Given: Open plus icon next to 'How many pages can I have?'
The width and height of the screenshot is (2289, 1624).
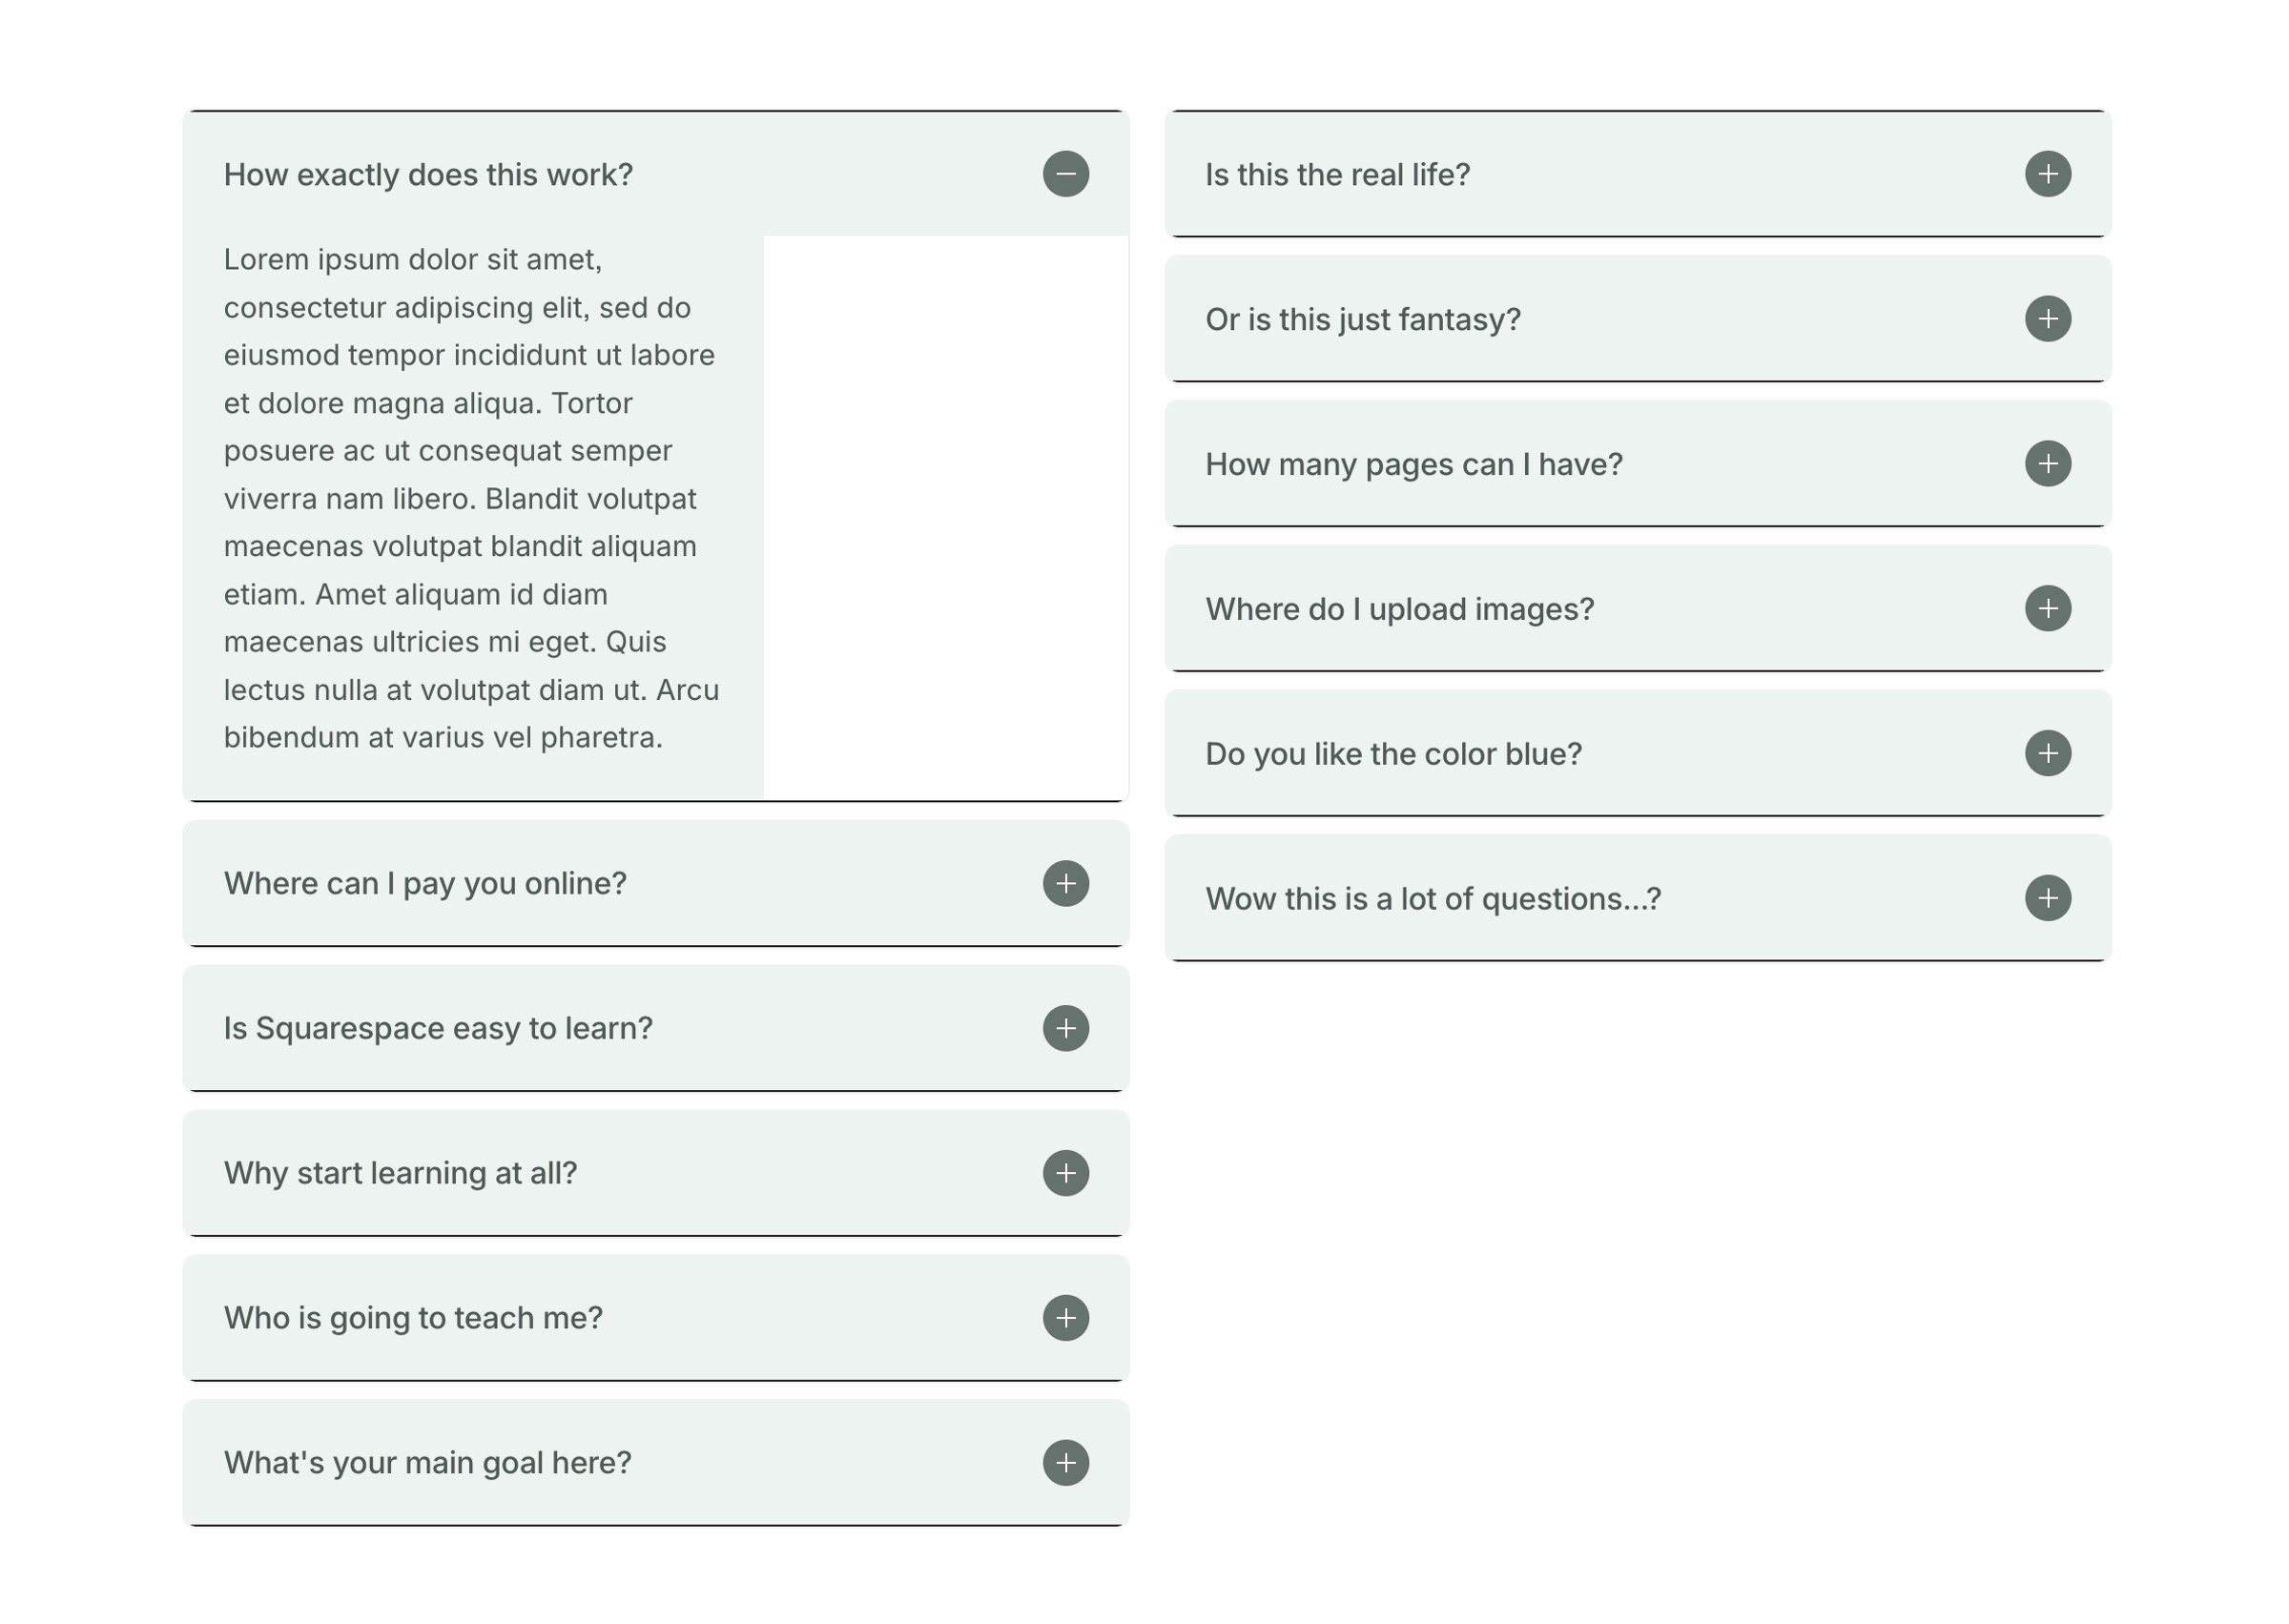Looking at the screenshot, I should pos(2048,464).
